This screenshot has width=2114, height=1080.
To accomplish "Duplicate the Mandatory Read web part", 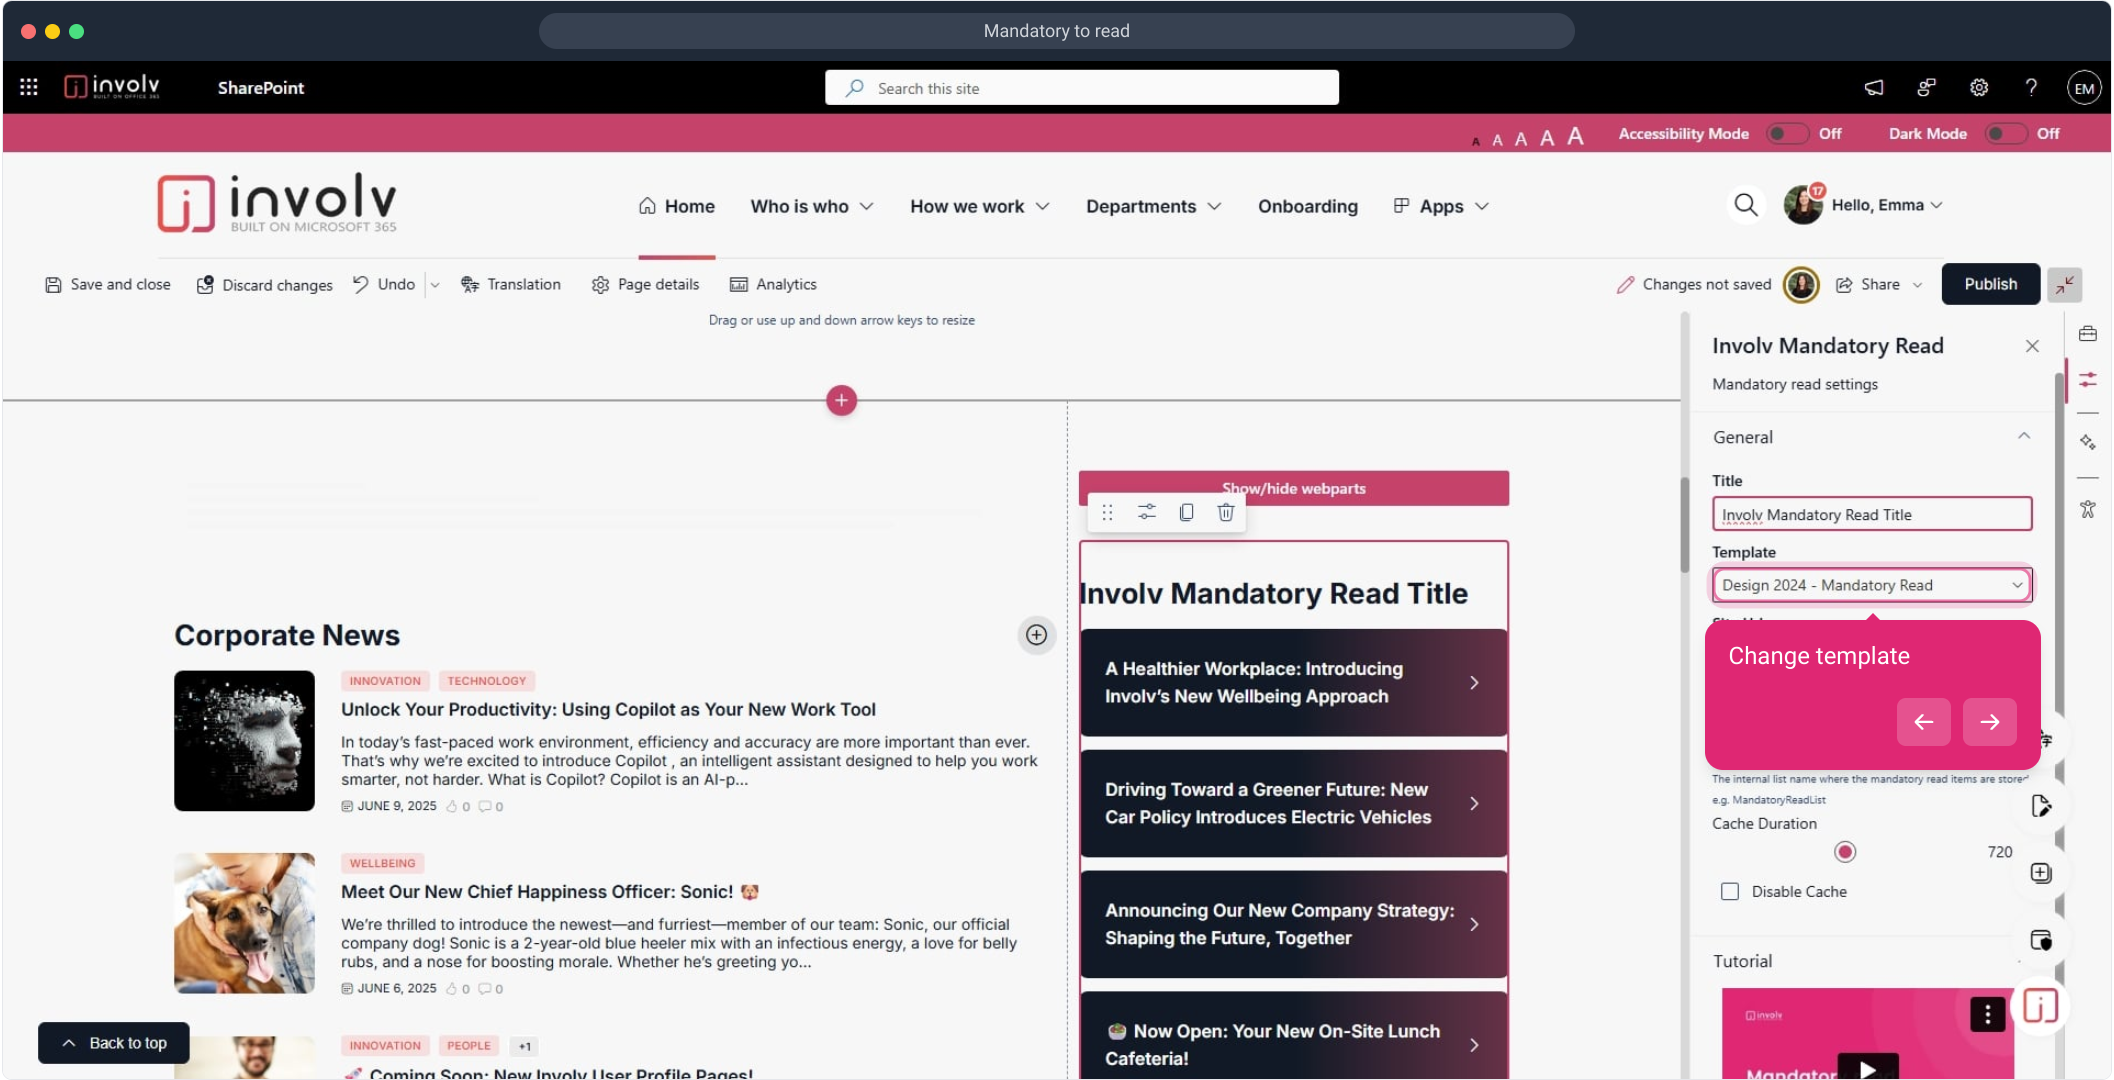I will [x=1187, y=512].
